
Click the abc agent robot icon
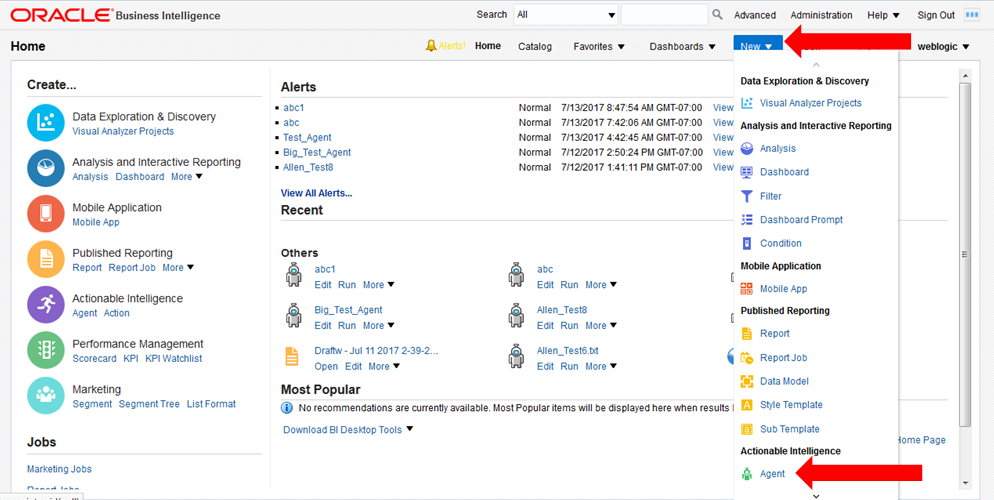point(516,275)
